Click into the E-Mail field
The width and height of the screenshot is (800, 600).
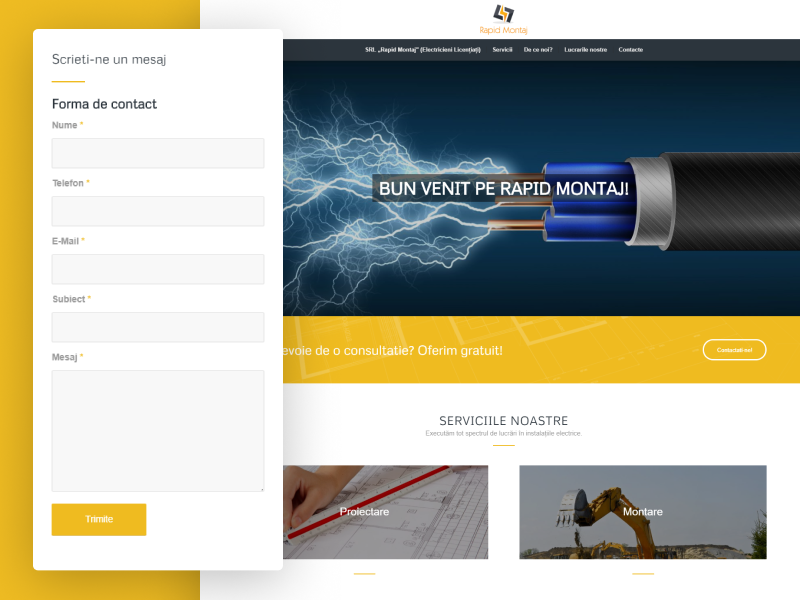[x=158, y=269]
